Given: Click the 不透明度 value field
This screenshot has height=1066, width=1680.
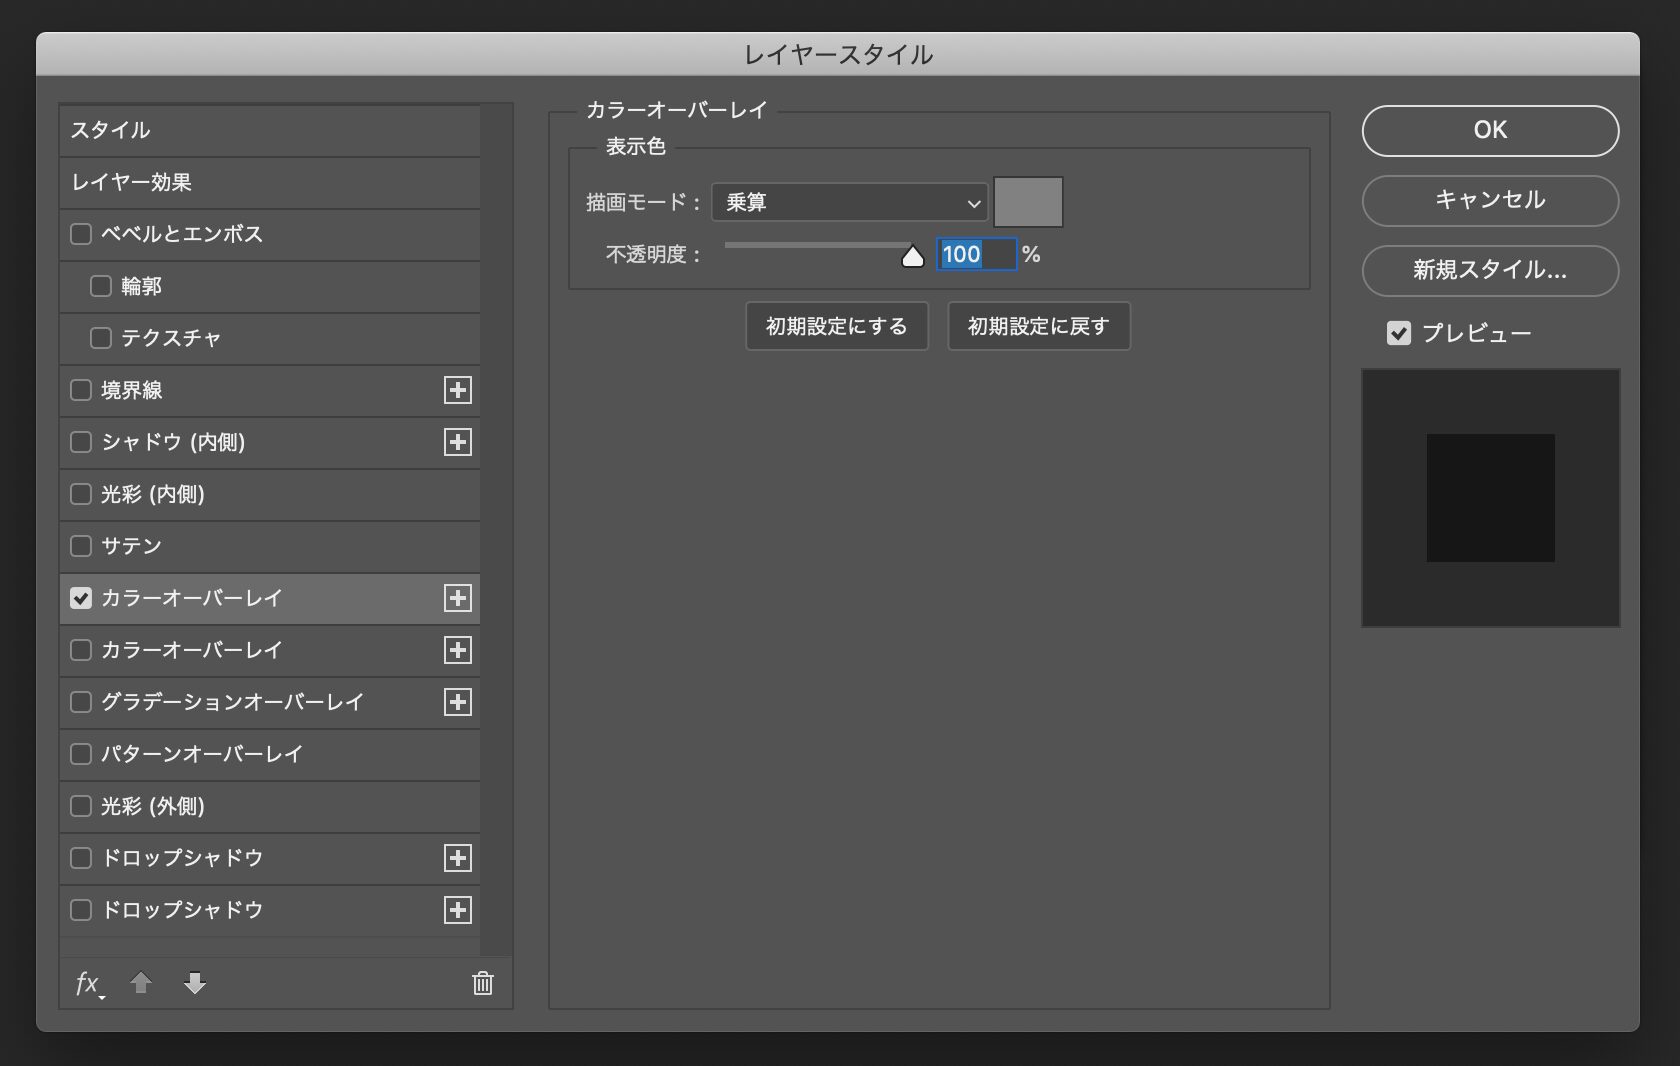Looking at the screenshot, I should [x=976, y=254].
